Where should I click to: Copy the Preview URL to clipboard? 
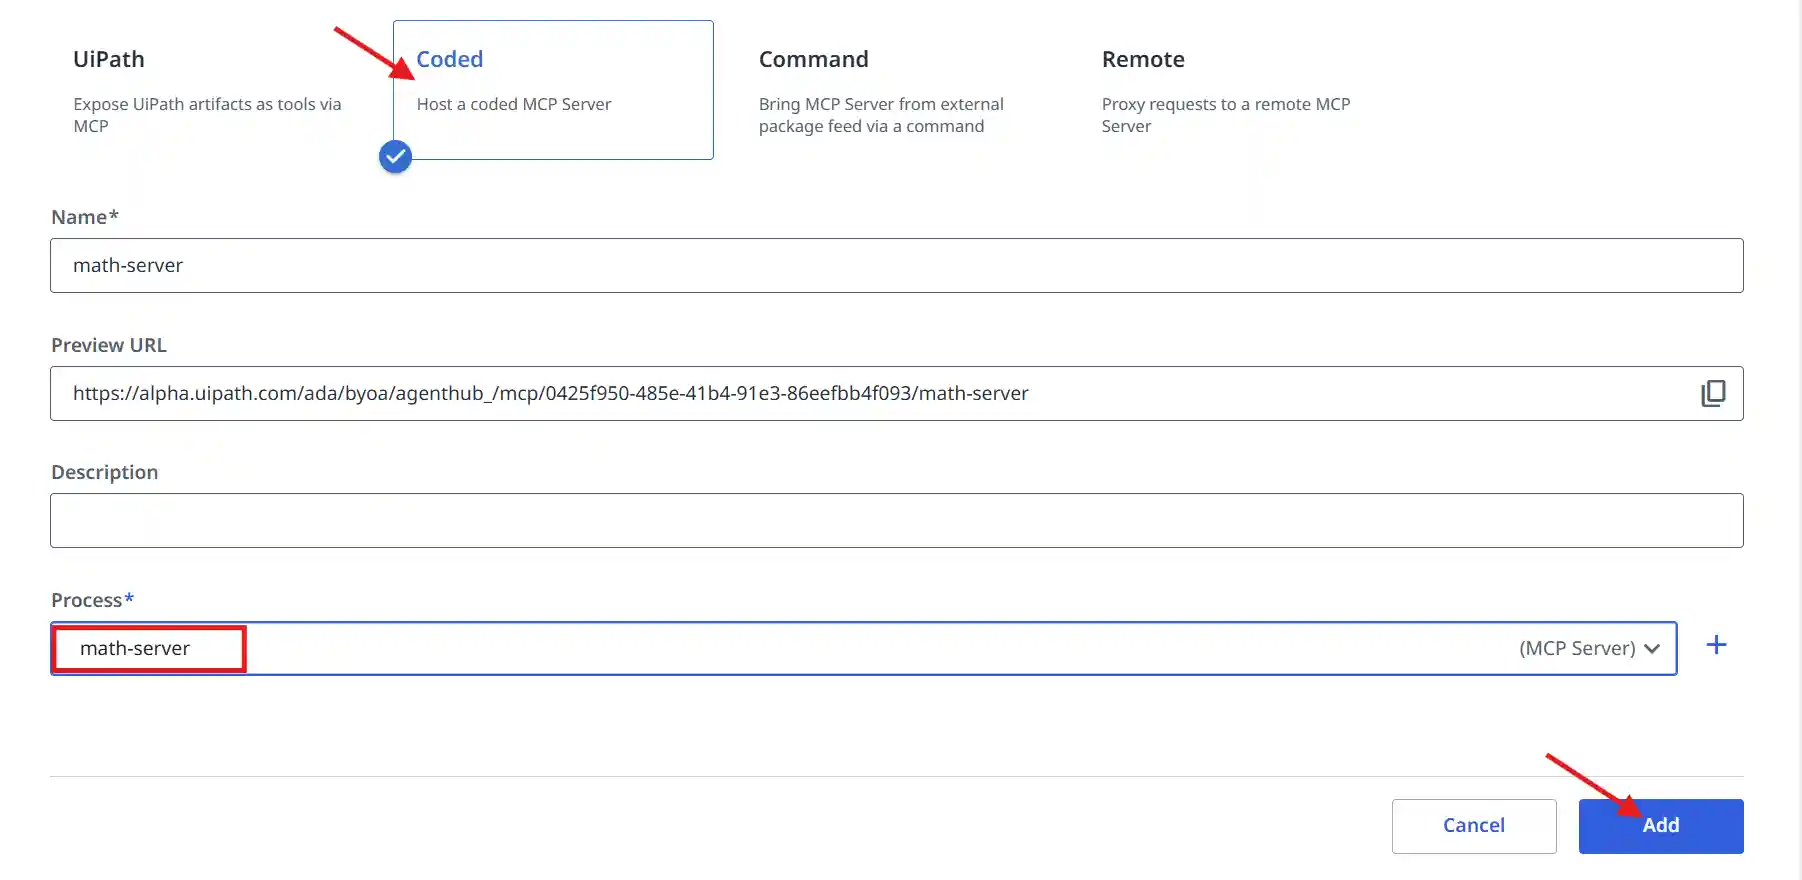pyautogui.click(x=1713, y=393)
